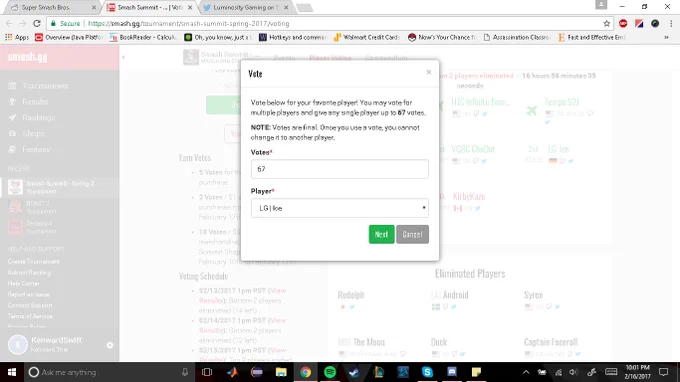Click the address bar URL
This screenshot has height=382, width=680.
(188, 23)
